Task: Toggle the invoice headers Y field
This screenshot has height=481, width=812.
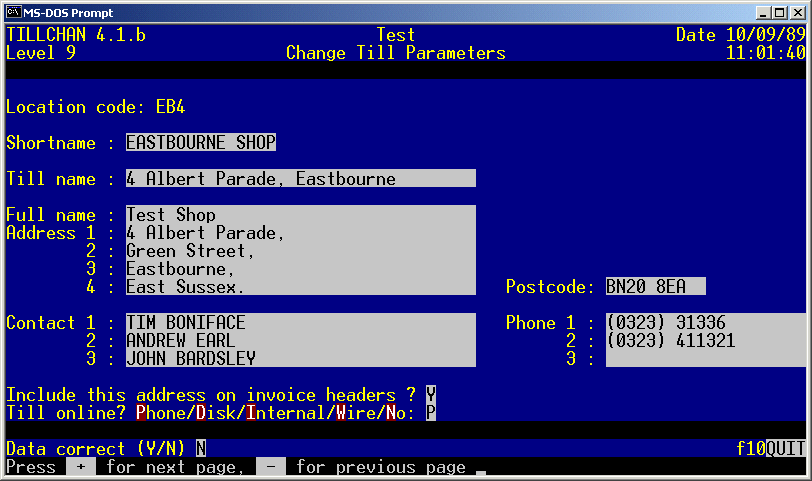Action: pyautogui.click(x=431, y=395)
